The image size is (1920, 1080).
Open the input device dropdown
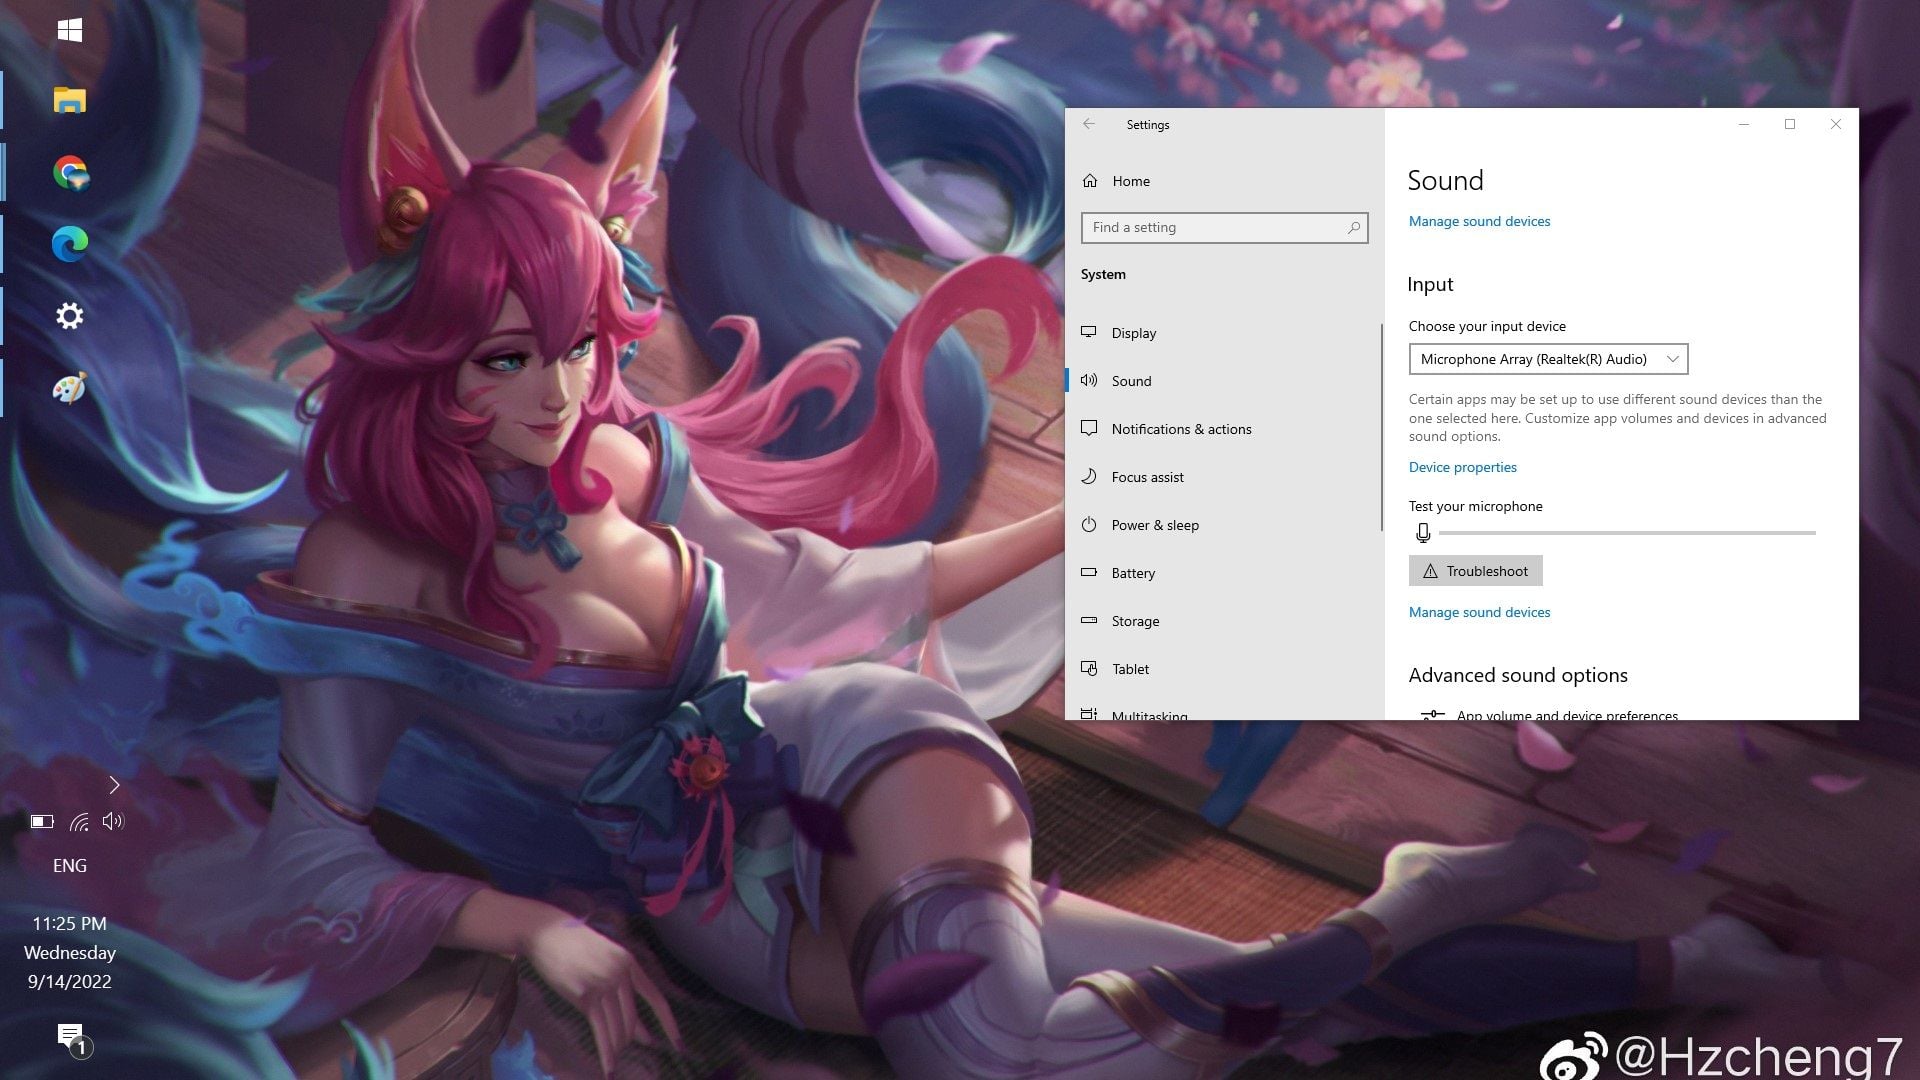pos(1547,359)
